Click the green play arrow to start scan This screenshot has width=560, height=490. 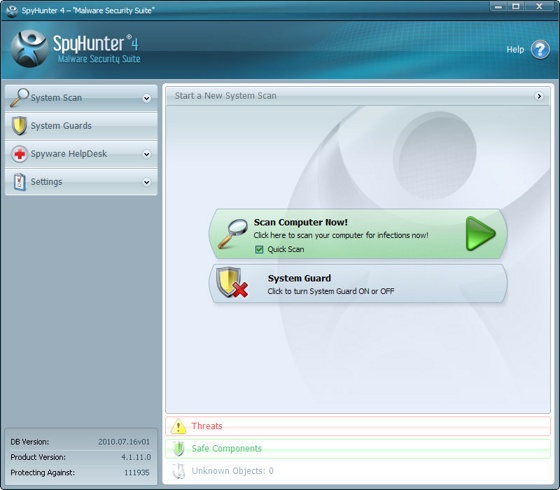pos(481,234)
